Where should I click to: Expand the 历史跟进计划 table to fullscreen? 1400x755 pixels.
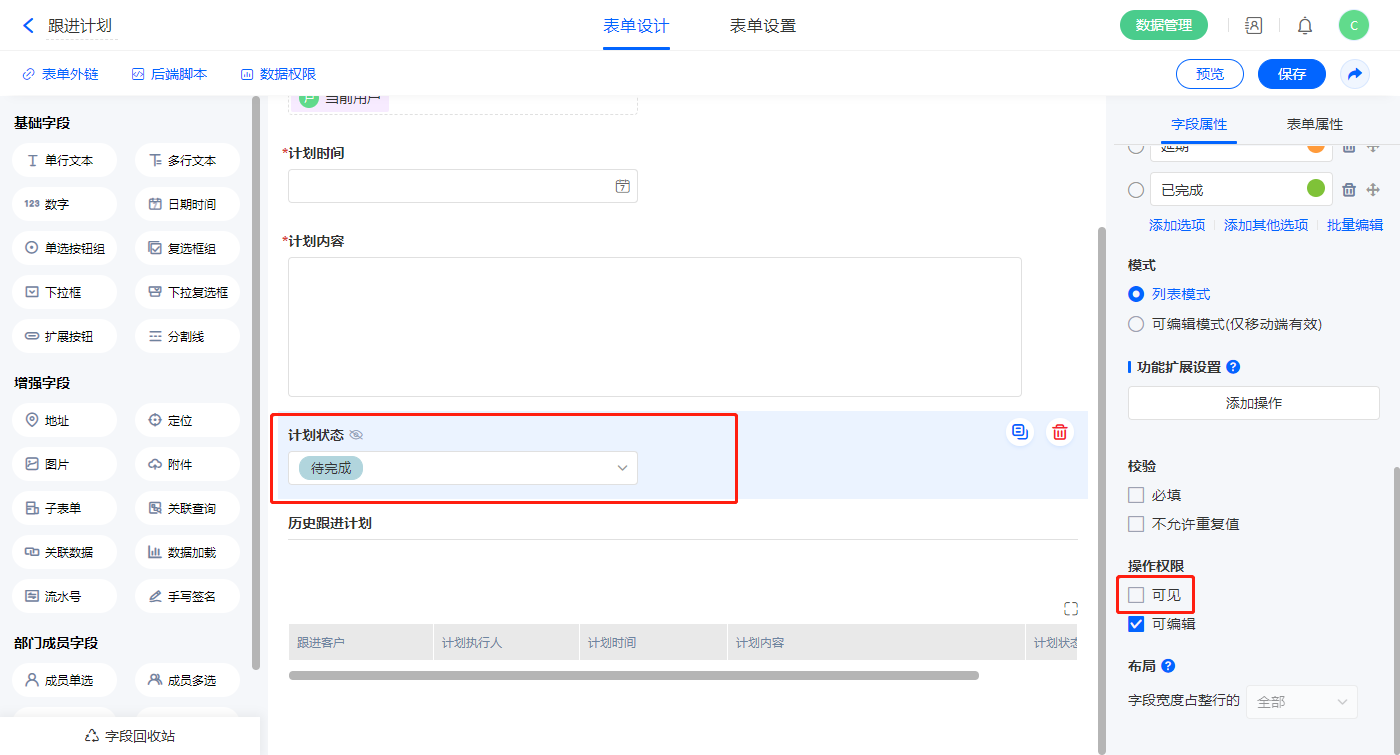click(x=1071, y=609)
